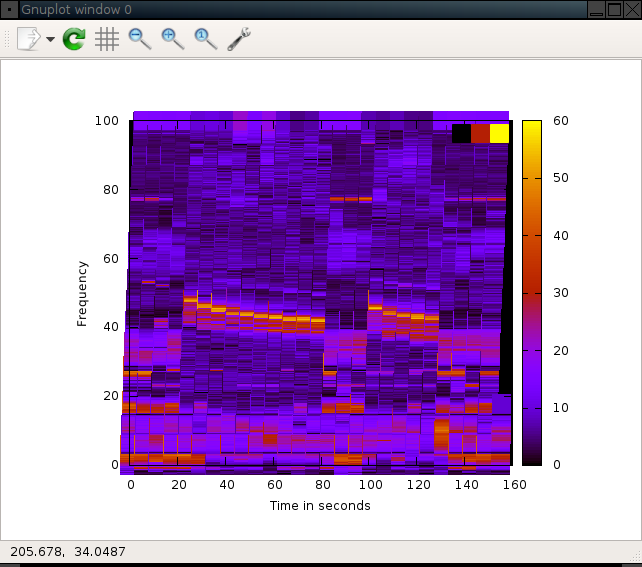Screen dimensions: 642x567
Task: Apply previous zoom with minus magnifier
Action: 140,39
